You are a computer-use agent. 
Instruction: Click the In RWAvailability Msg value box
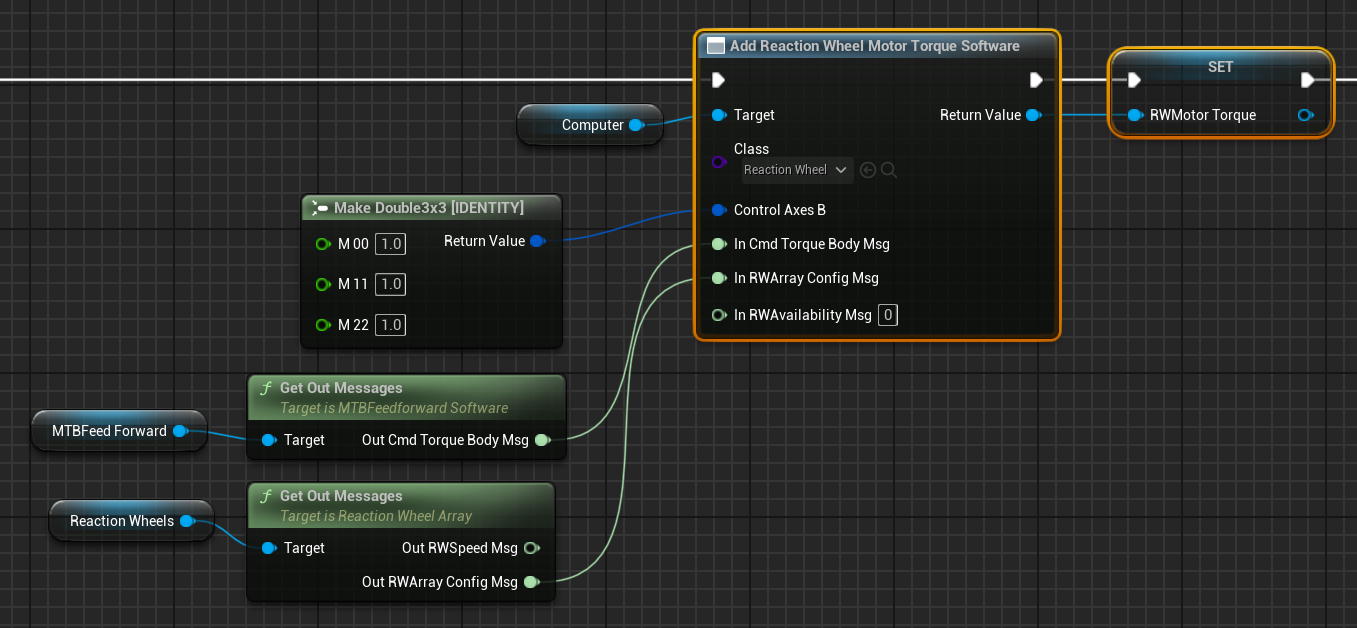coord(888,315)
